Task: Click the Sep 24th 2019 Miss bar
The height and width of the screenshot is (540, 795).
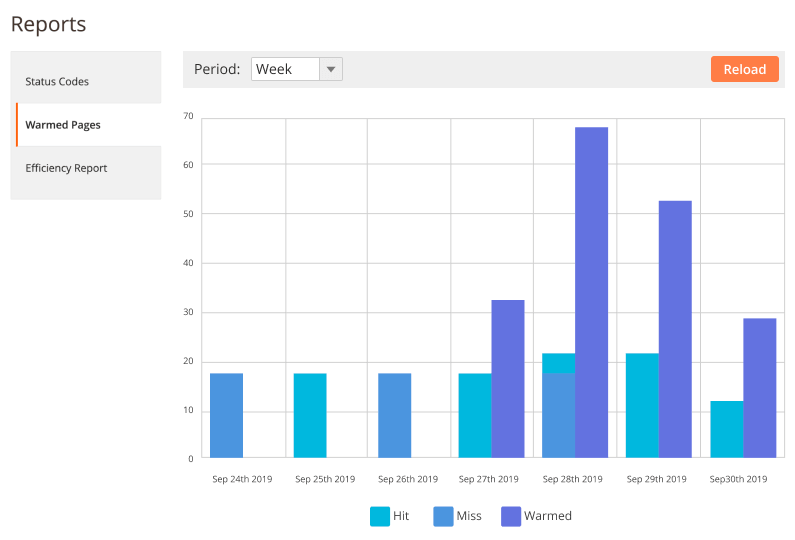Action: (226, 416)
